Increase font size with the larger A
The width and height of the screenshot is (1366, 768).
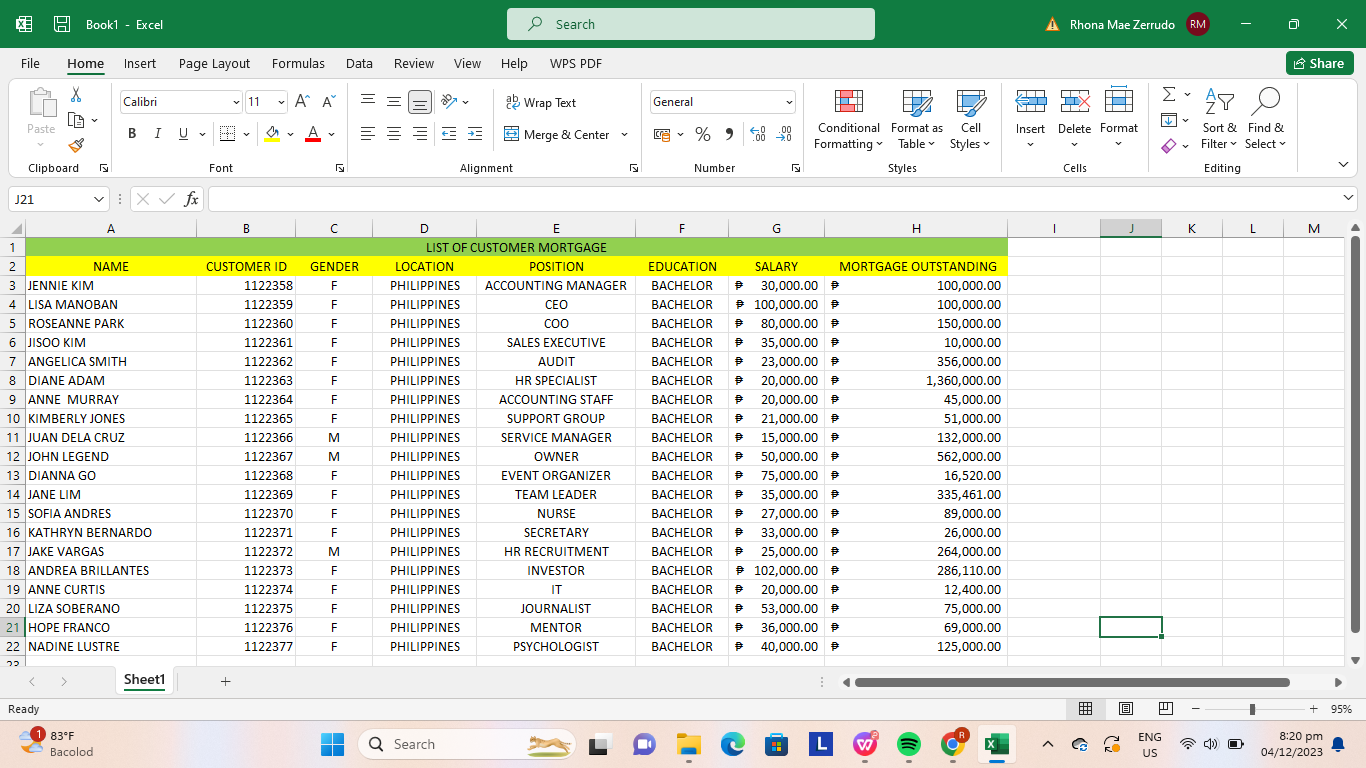(302, 102)
